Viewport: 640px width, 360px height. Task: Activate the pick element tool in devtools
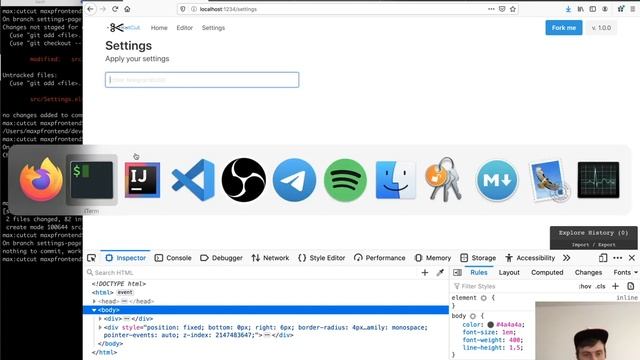click(x=91, y=258)
